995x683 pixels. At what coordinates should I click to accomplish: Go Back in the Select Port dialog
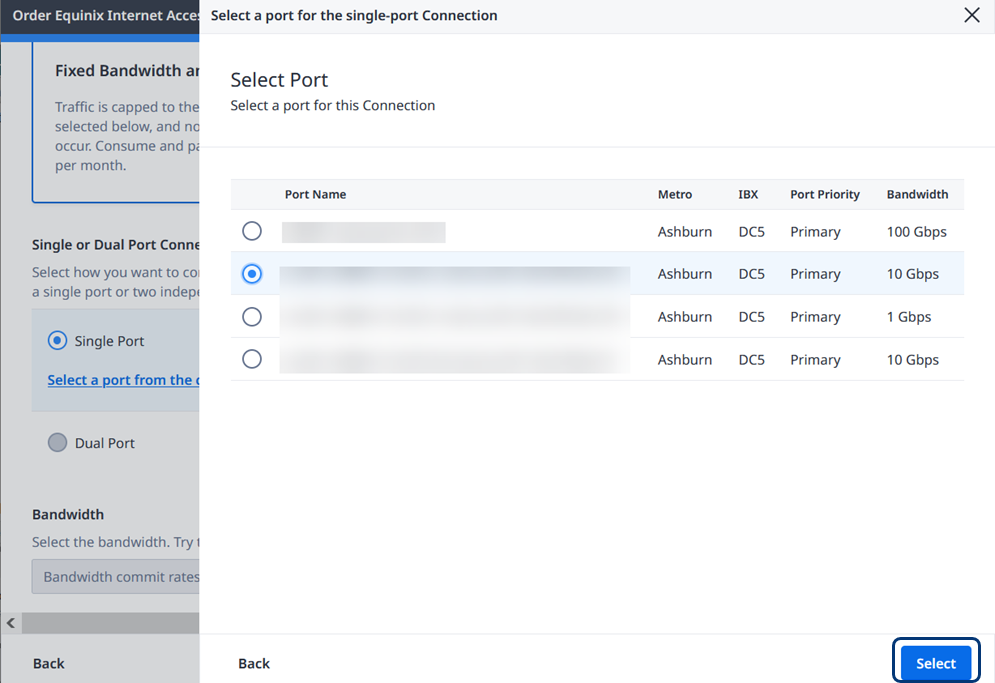[254, 663]
